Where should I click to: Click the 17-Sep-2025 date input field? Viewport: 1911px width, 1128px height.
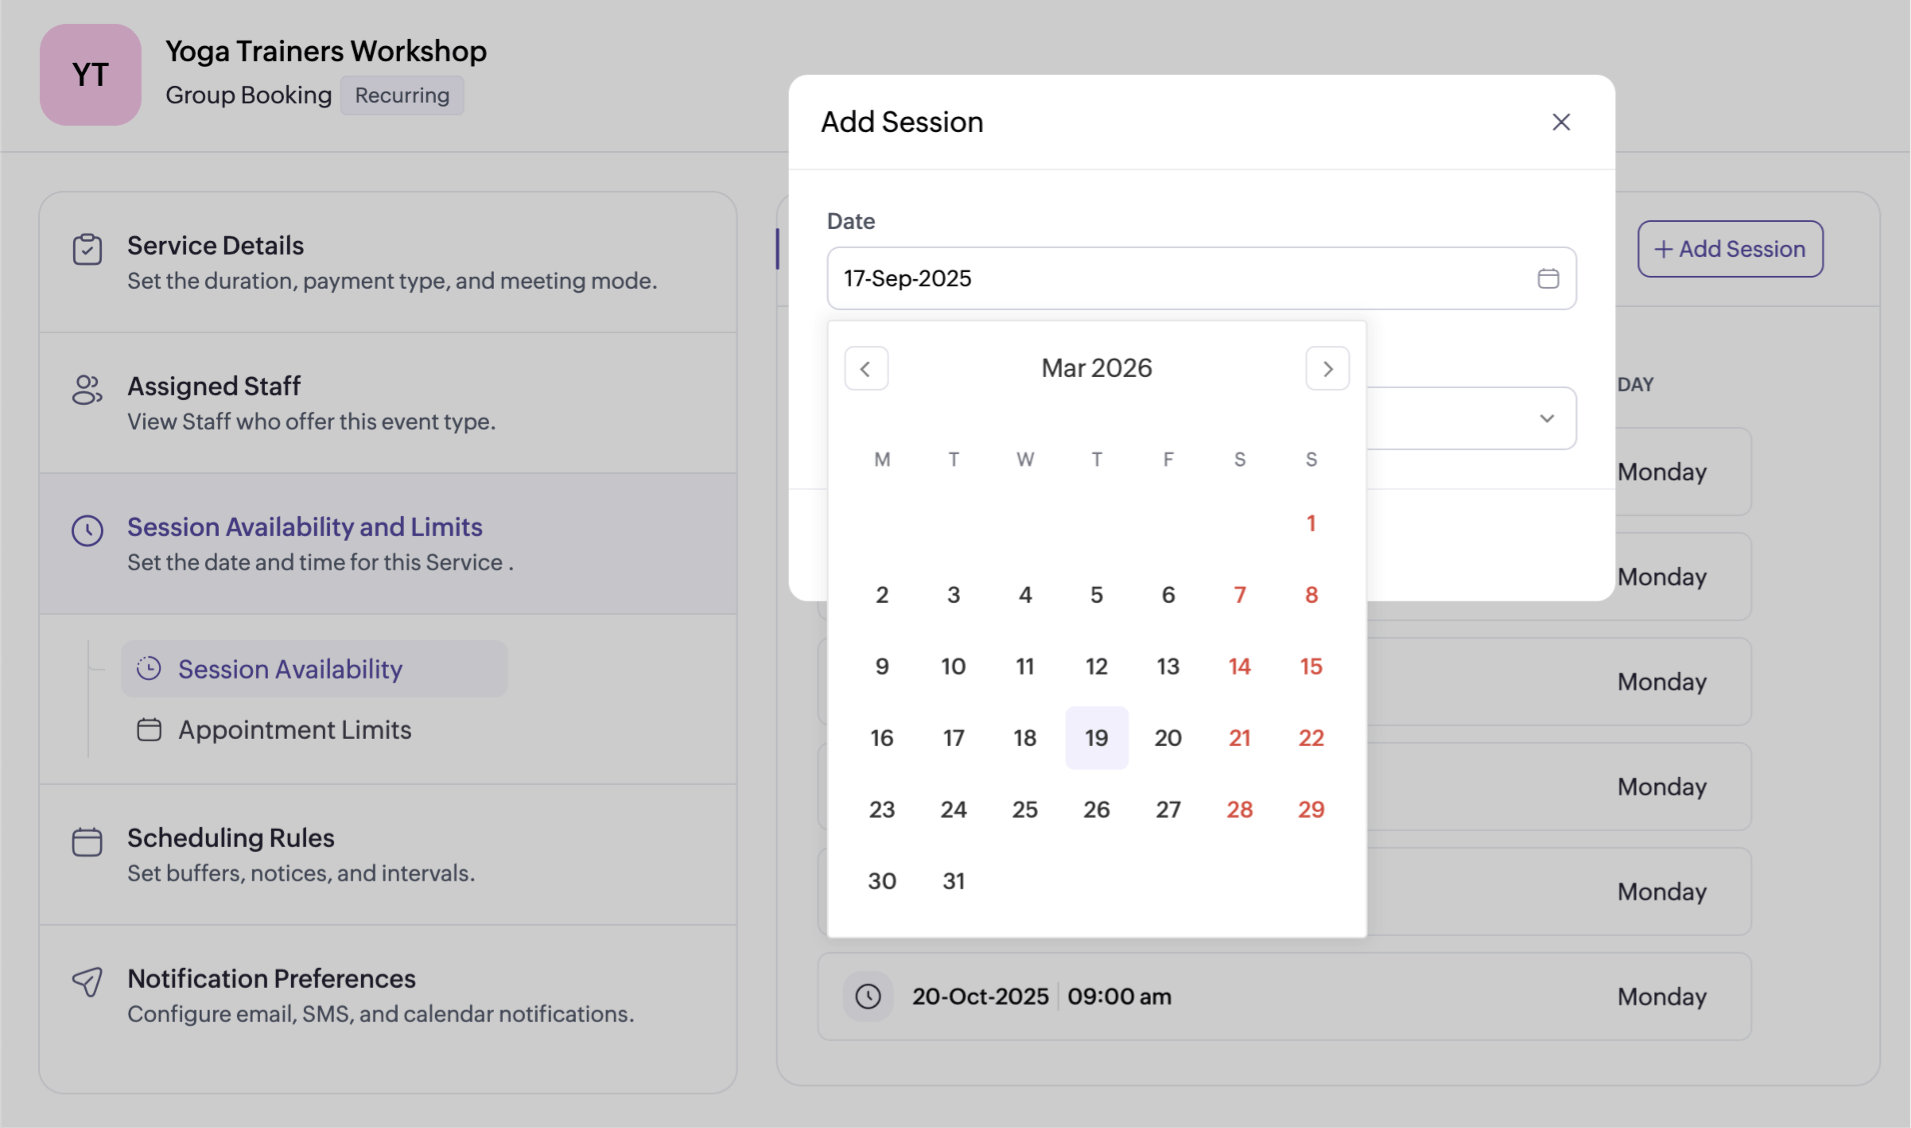tap(1100, 278)
